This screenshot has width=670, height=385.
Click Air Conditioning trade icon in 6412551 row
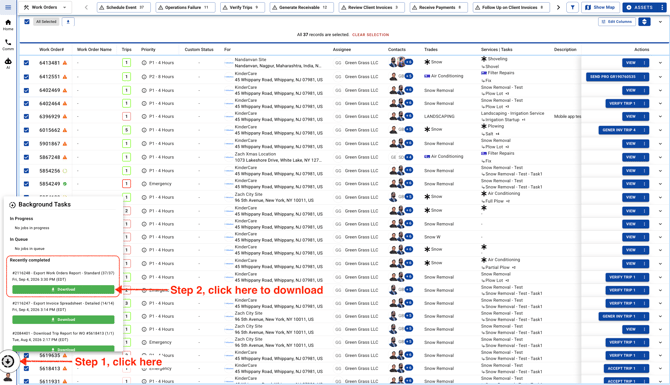pos(427,76)
